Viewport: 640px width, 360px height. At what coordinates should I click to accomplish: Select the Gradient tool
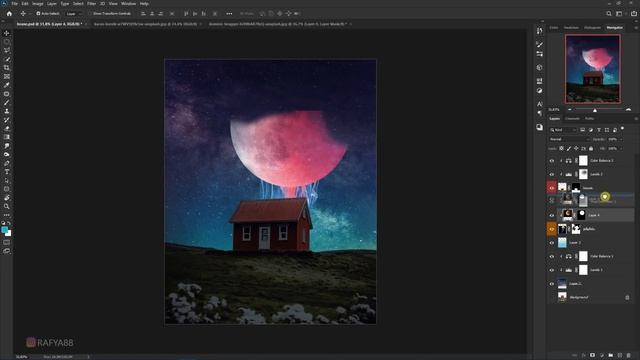click(x=7, y=137)
